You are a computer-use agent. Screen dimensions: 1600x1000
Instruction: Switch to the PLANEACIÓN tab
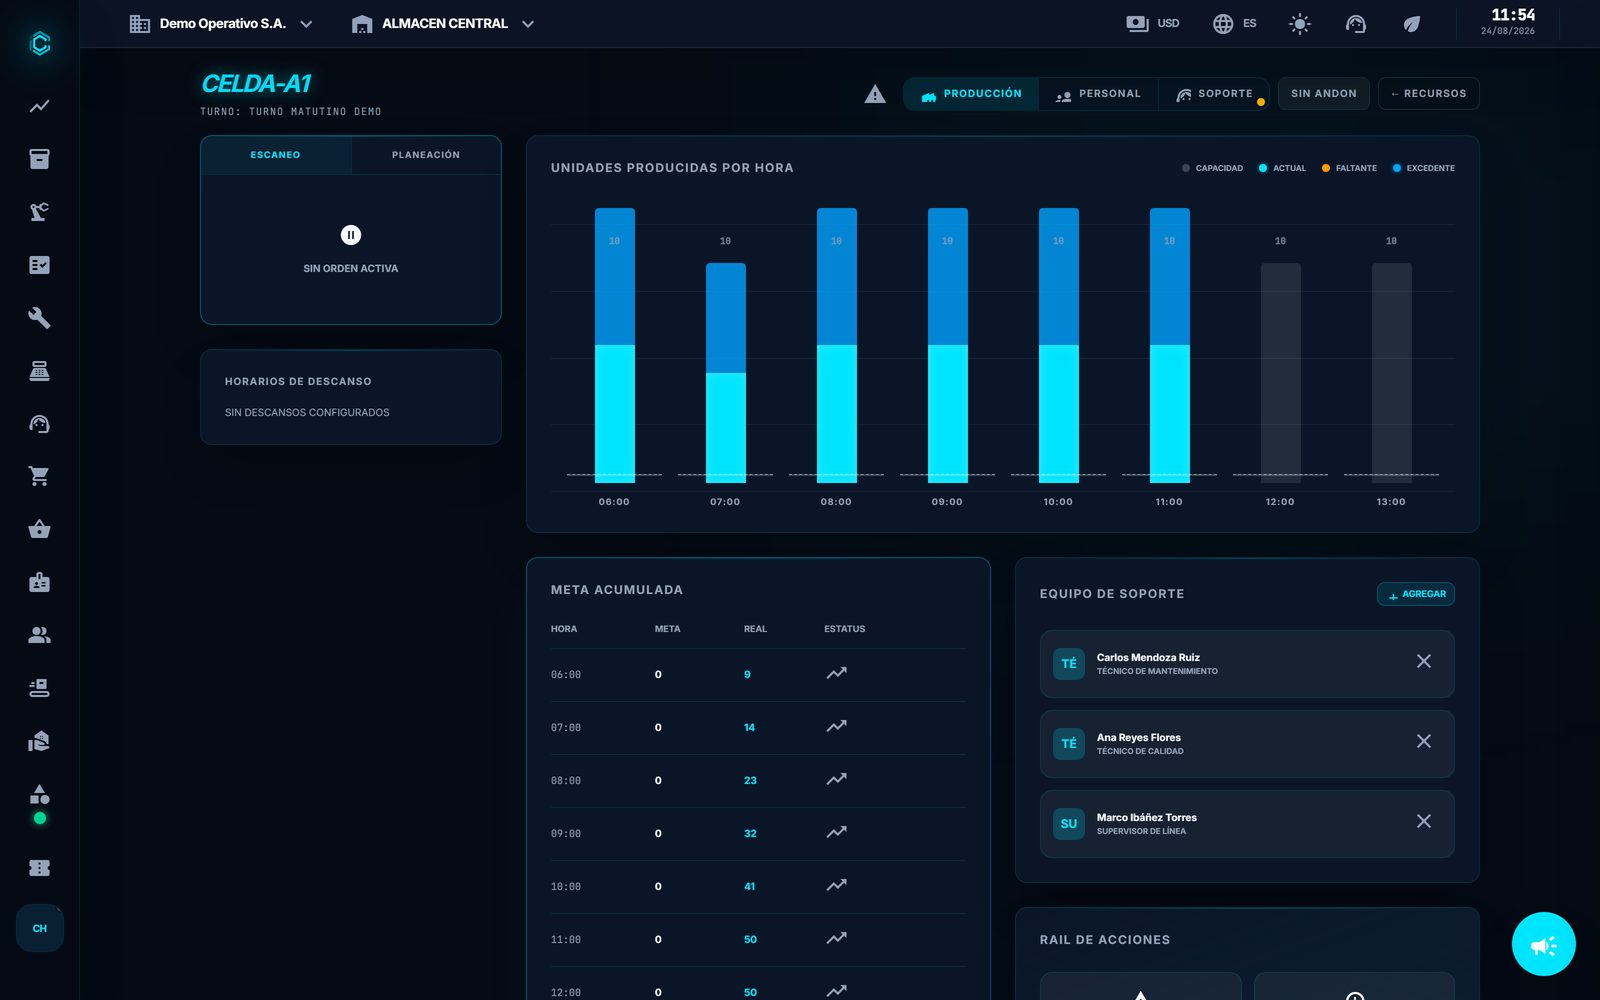(426, 155)
